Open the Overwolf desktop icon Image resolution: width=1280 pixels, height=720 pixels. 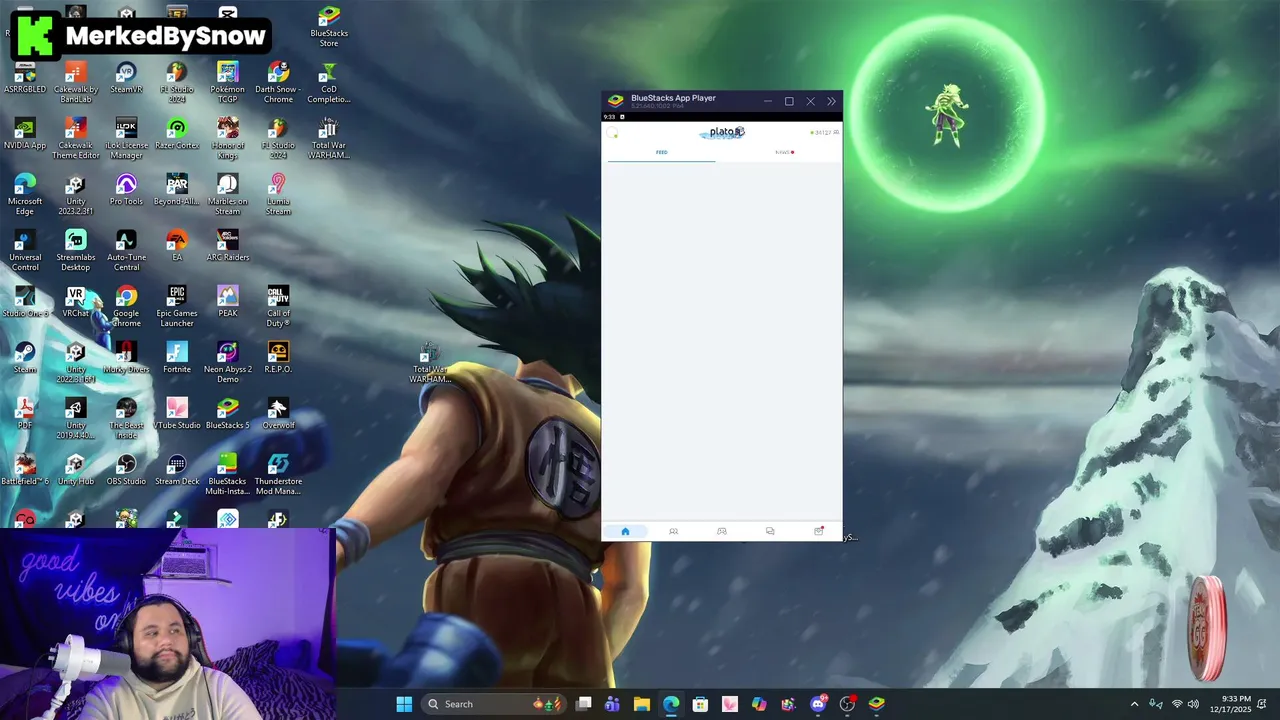278,414
